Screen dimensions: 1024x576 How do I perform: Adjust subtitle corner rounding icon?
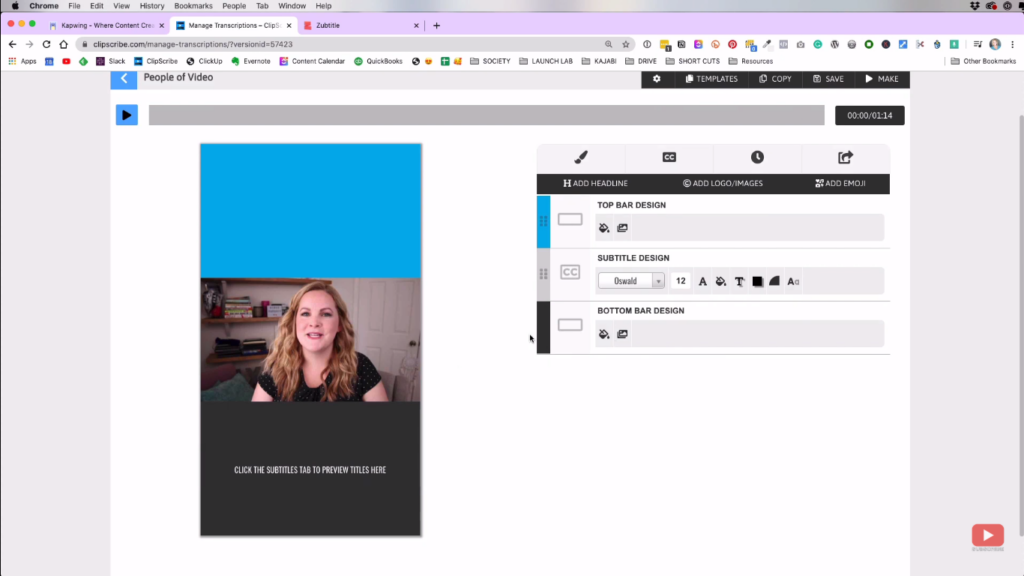click(775, 281)
